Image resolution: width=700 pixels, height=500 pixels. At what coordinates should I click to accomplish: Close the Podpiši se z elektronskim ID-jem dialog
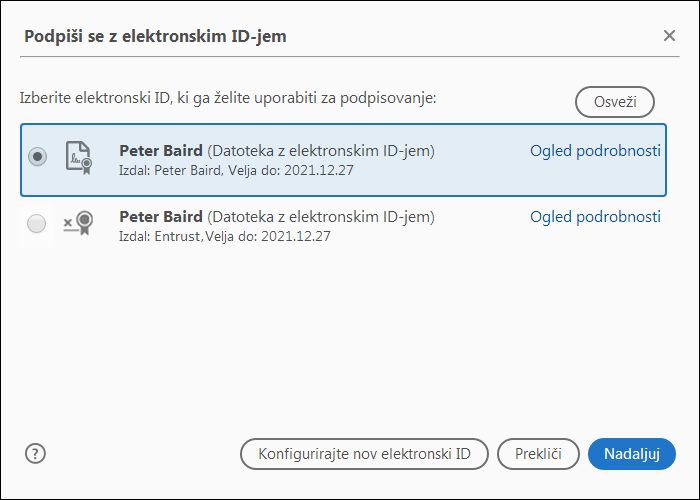tap(669, 36)
